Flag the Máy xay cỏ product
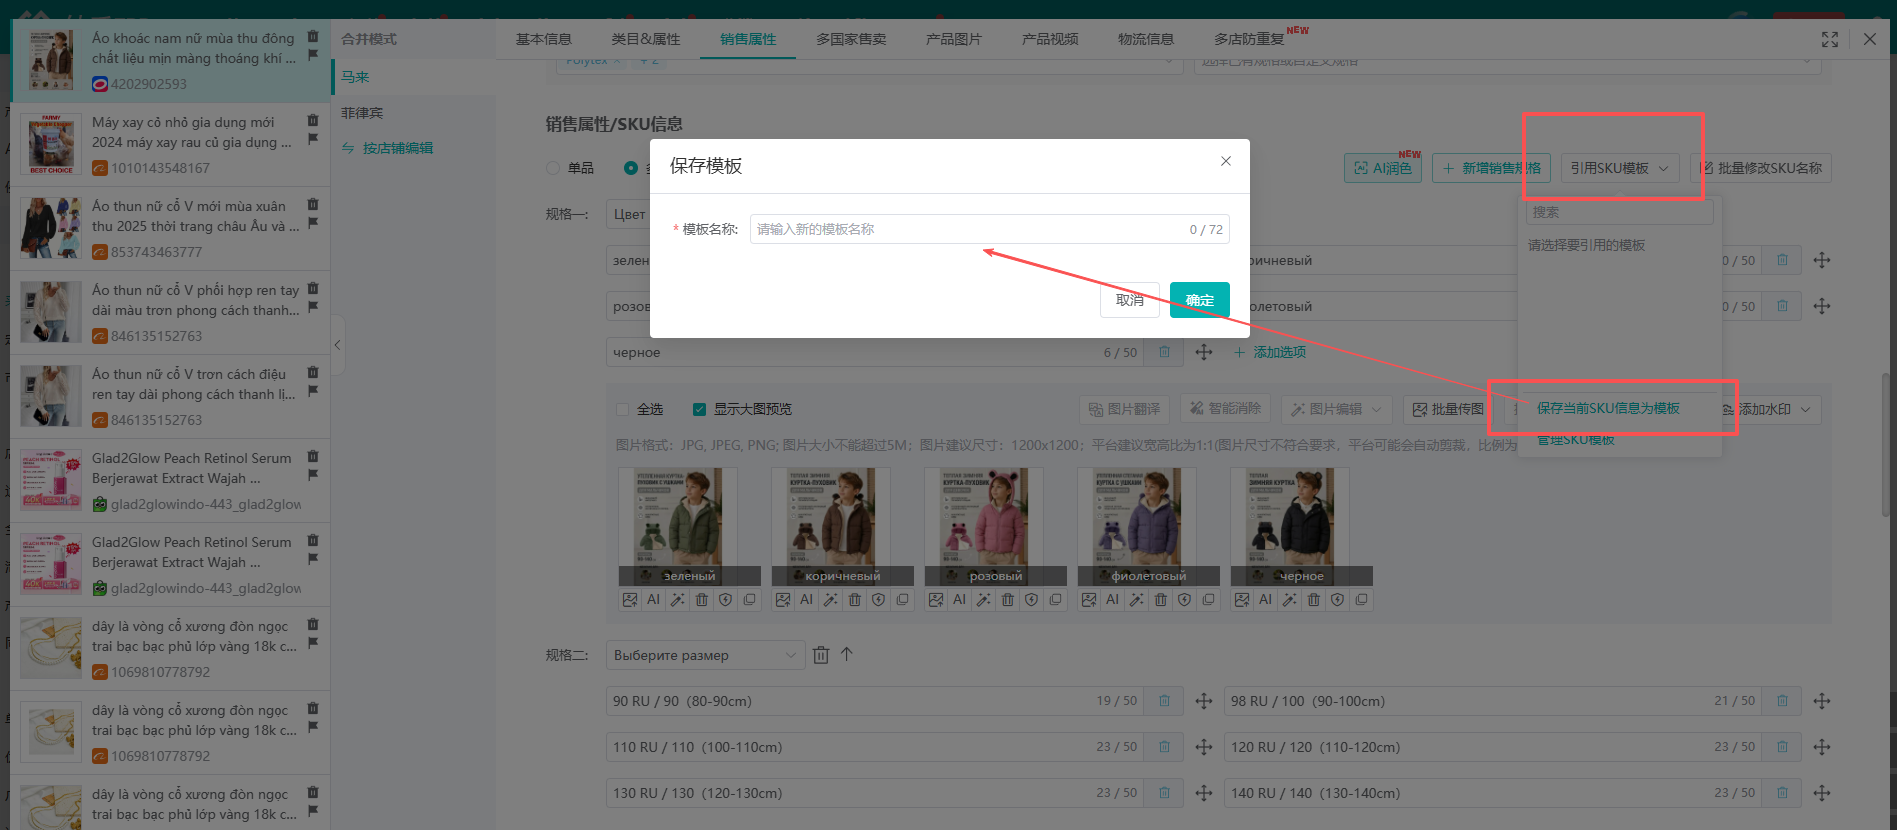The width and height of the screenshot is (1897, 830). [x=313, y=139]
